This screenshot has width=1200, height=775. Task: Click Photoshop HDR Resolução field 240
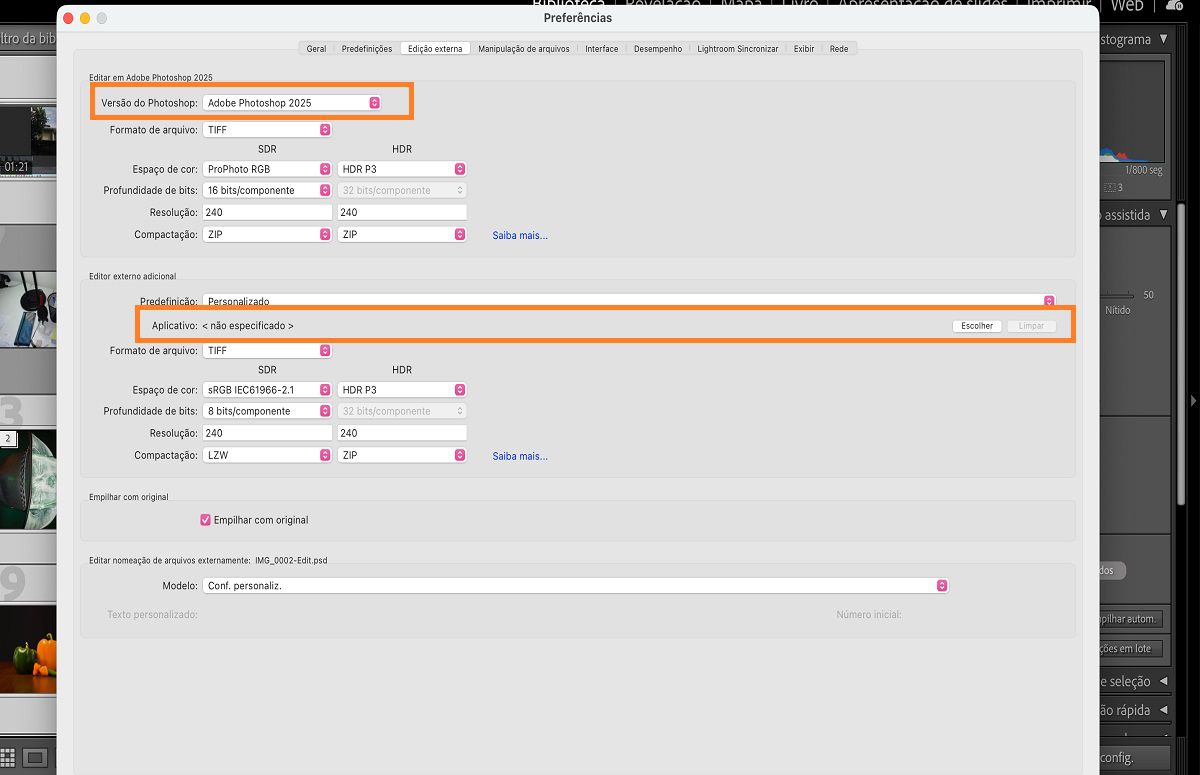[402, 212]
